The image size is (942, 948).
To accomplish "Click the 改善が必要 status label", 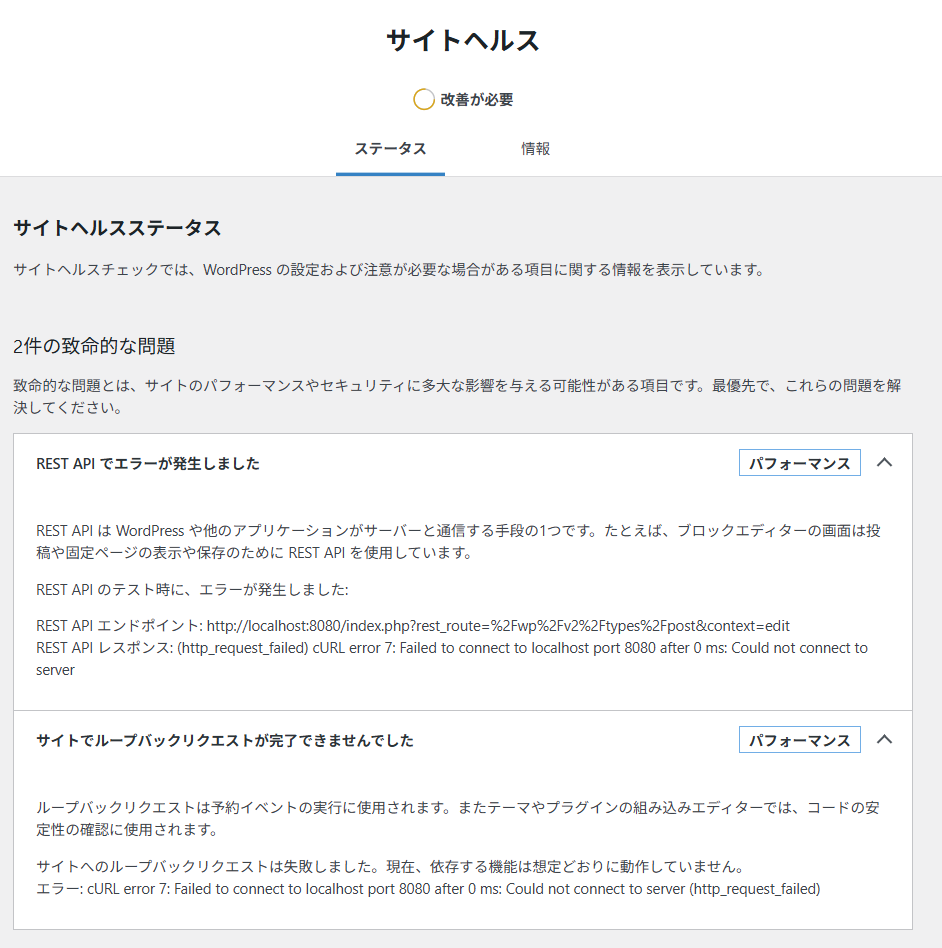I will (477, 100).
